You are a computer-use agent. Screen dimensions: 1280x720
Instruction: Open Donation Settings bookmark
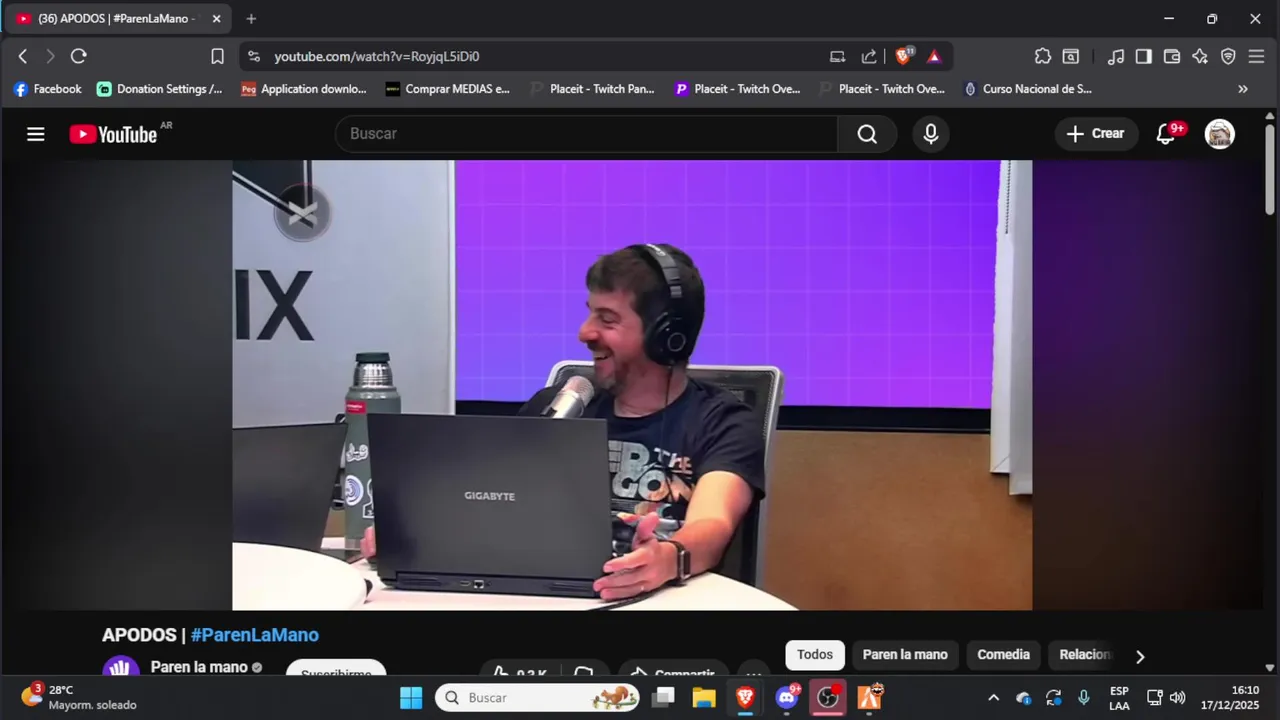click(x=160, y=89)
